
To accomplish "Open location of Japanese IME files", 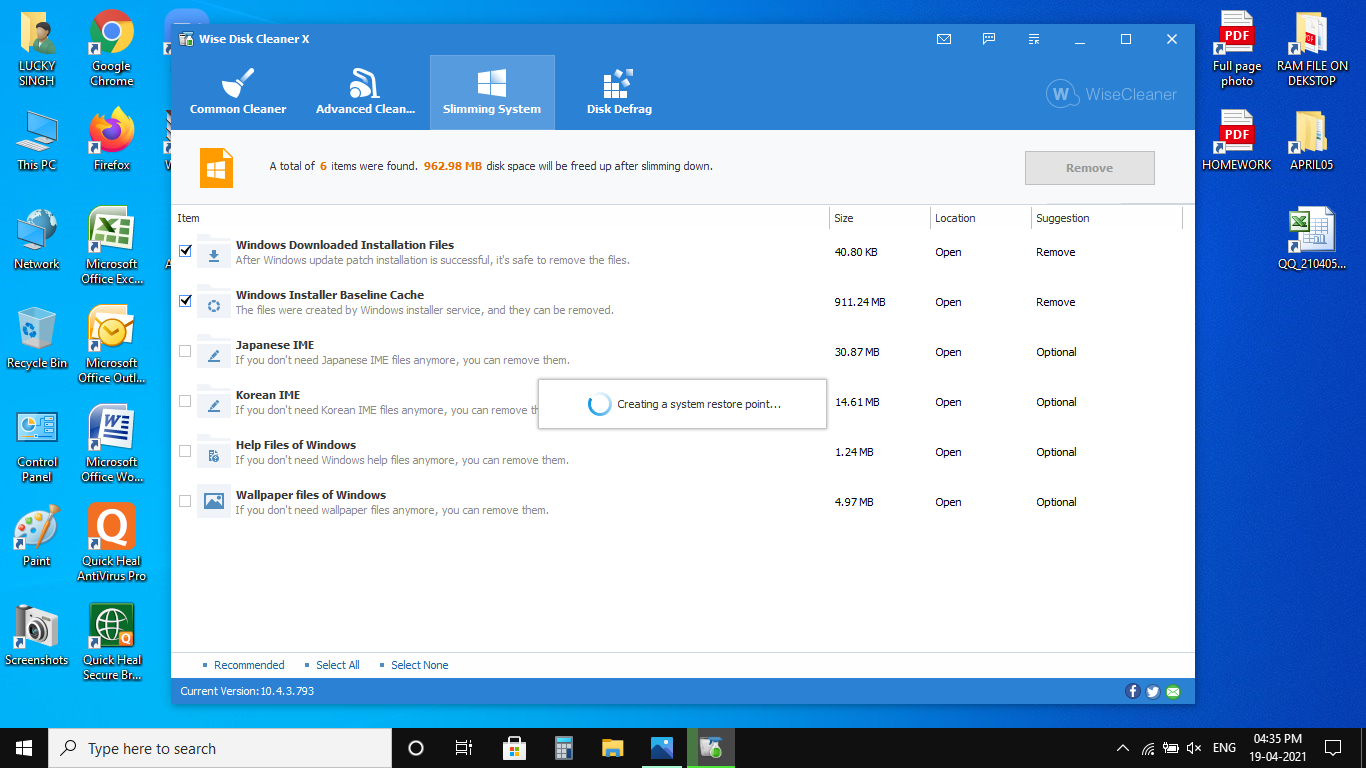I will (x=948, y=352).
